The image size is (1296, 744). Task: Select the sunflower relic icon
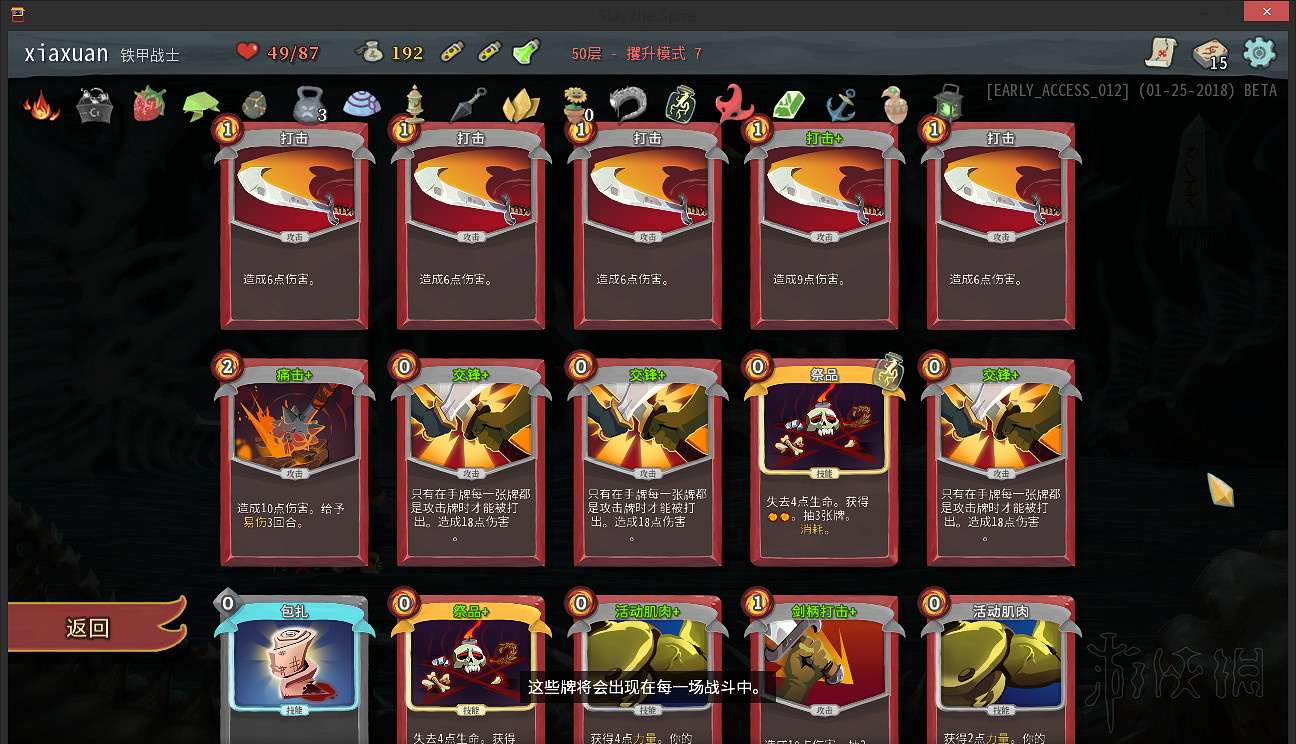(576, 104)
